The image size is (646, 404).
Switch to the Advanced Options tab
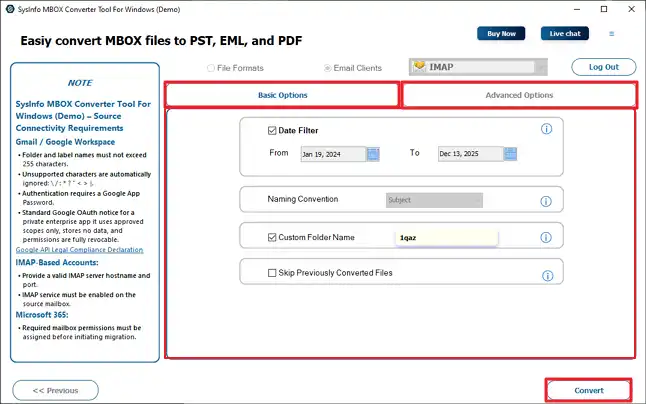(519, 95)
